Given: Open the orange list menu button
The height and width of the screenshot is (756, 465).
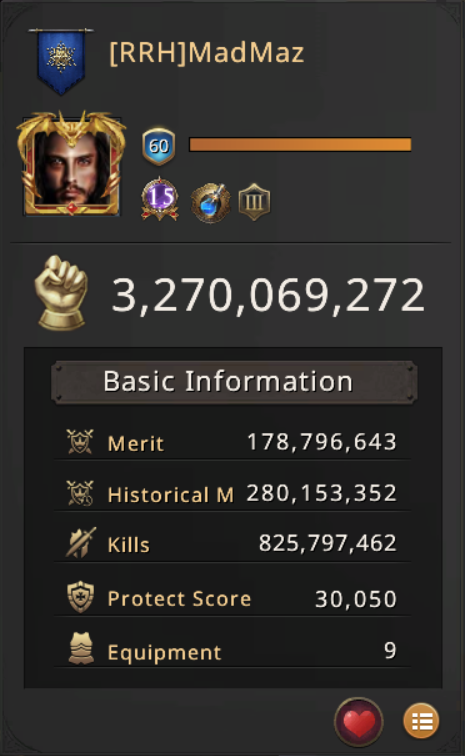Looking at the screenshot, I should [x=421, y=721].
